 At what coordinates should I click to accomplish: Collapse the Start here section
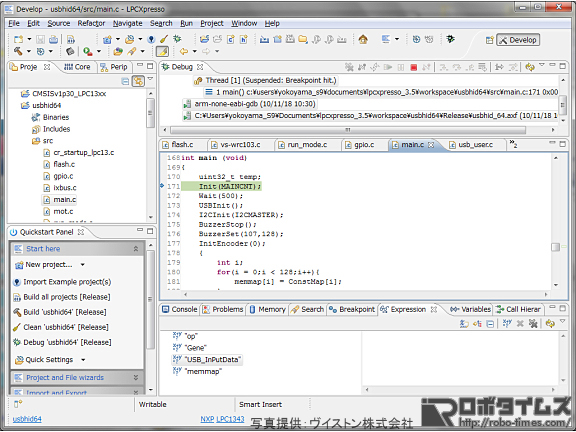[x=136, y=249]
